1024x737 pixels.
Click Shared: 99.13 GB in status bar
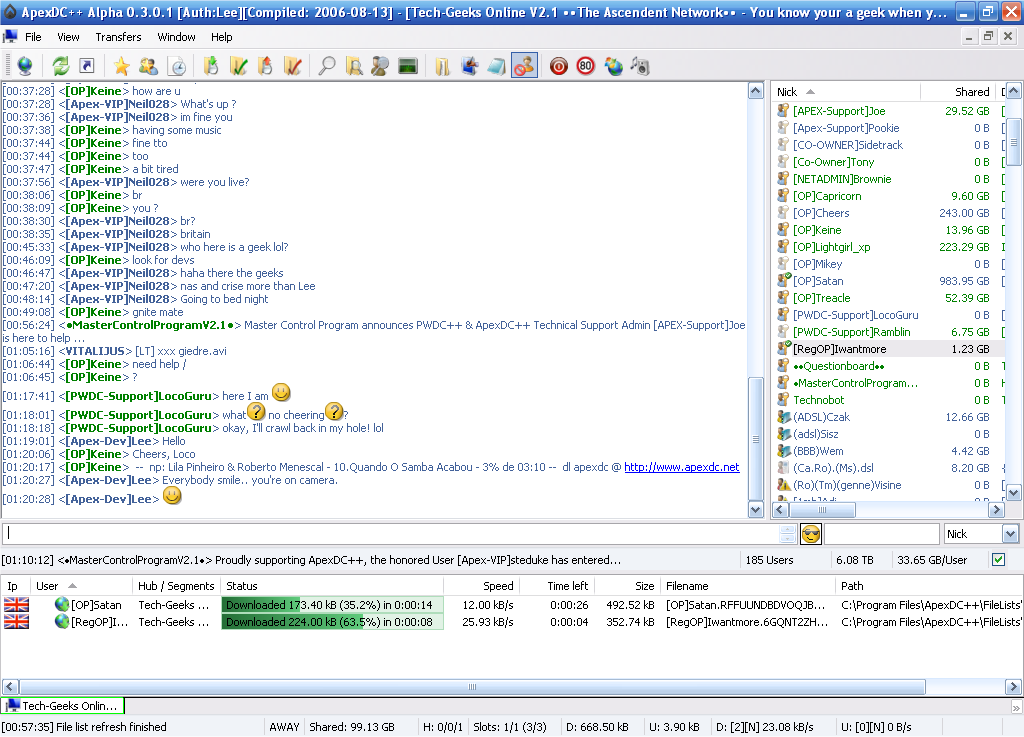pos(352,727)
